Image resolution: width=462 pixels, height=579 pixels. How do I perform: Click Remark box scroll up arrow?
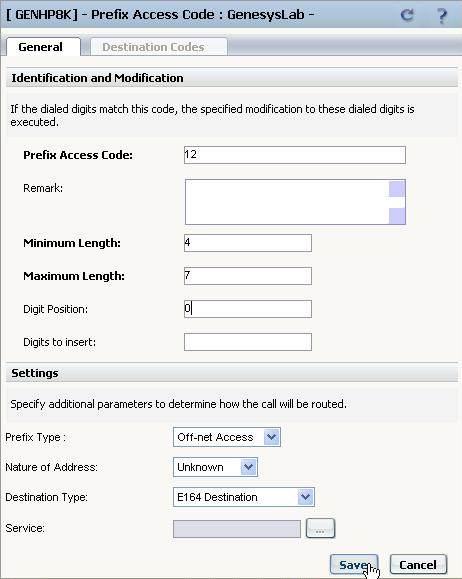point(397,189)
